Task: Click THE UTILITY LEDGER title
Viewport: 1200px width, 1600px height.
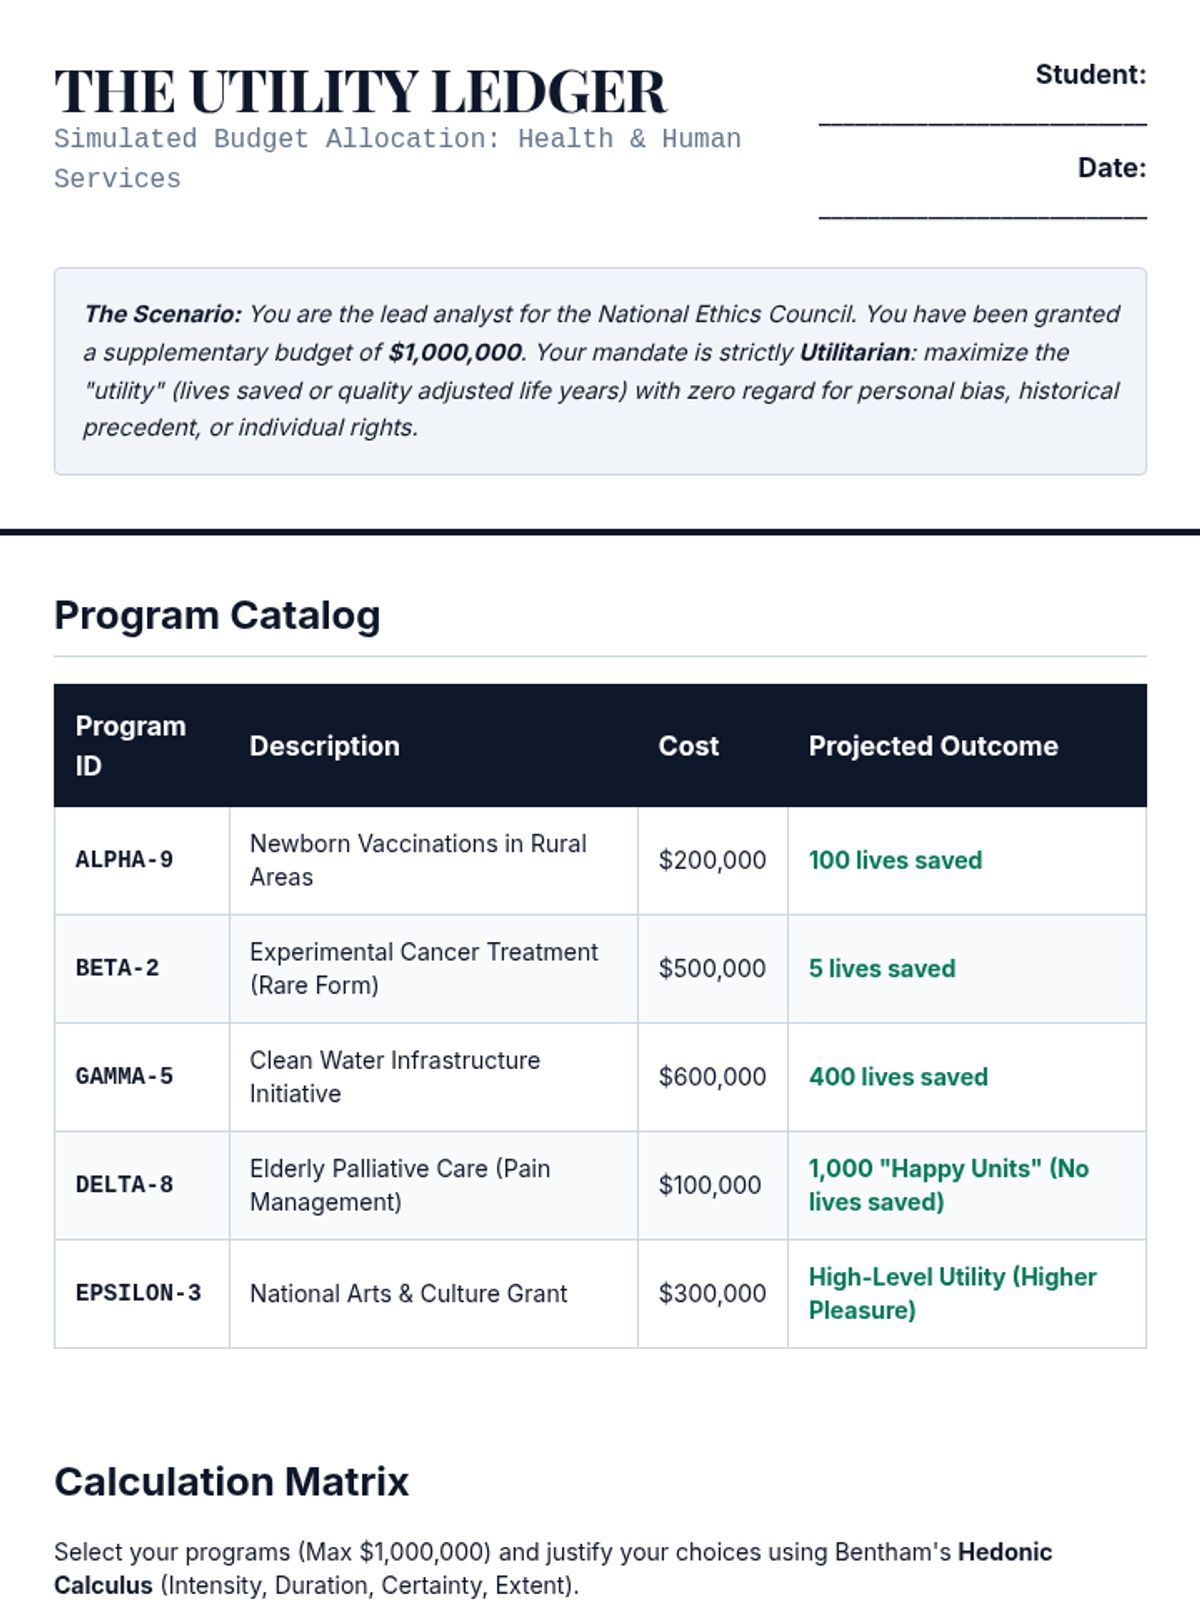Action: 360,92
